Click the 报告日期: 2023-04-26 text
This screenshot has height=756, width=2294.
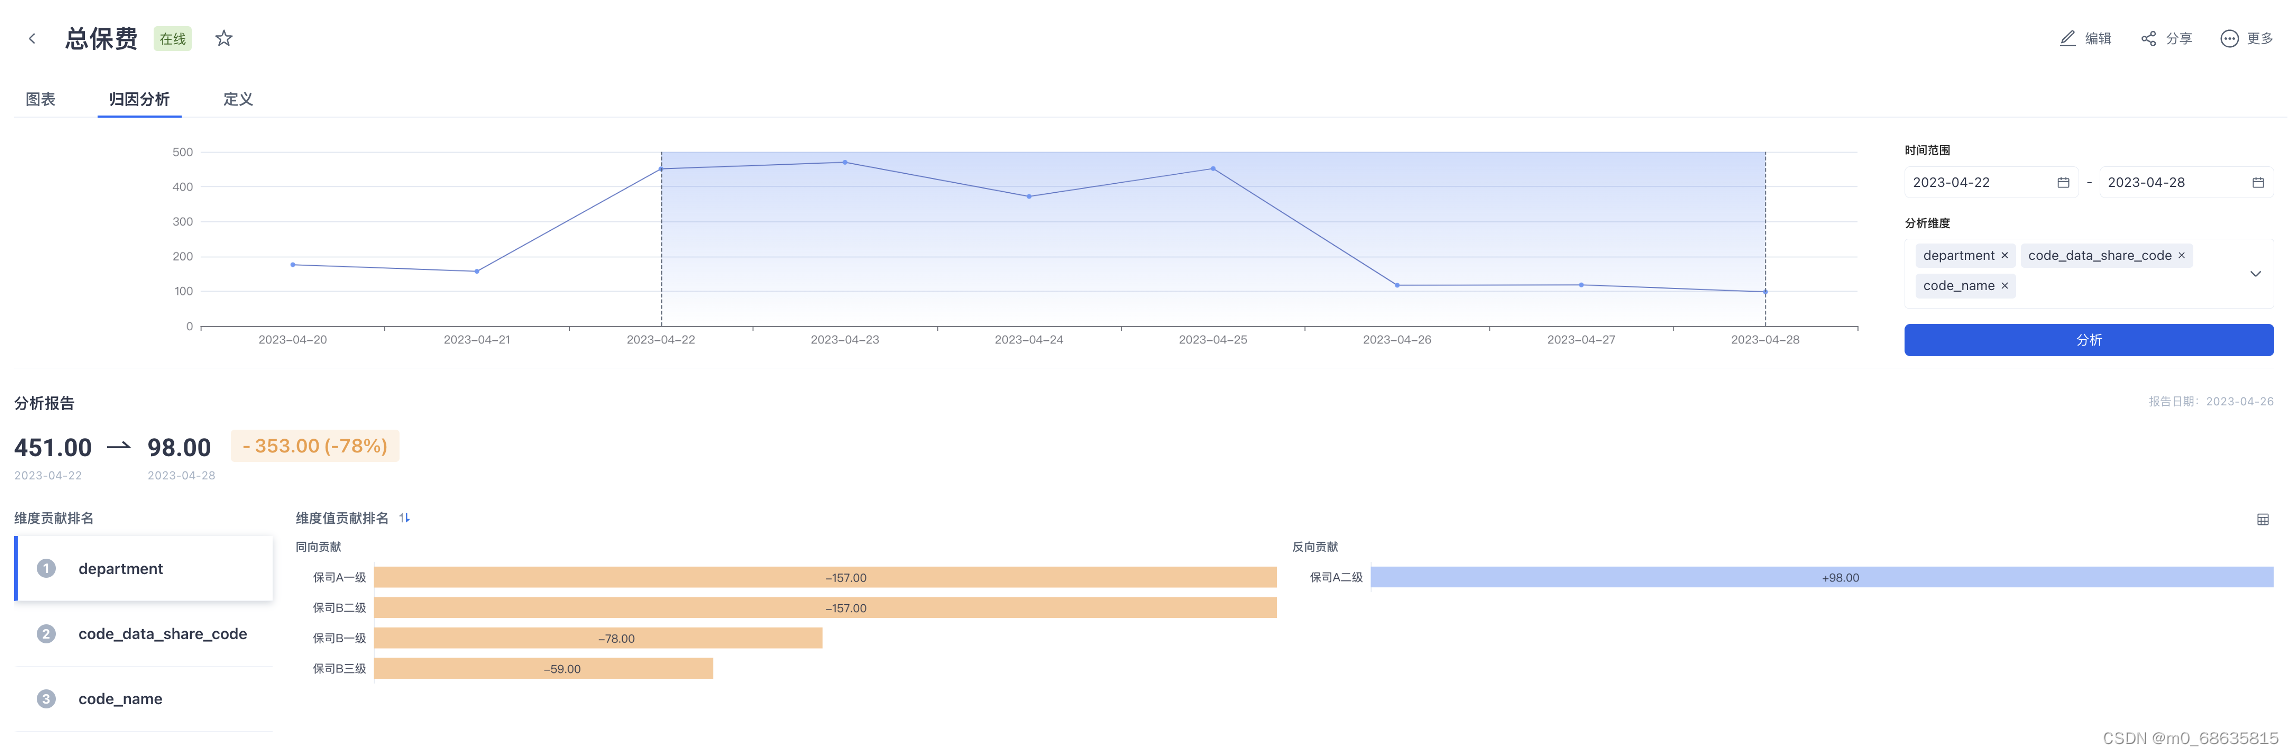pyautogui.click(x=2211, y=401)
